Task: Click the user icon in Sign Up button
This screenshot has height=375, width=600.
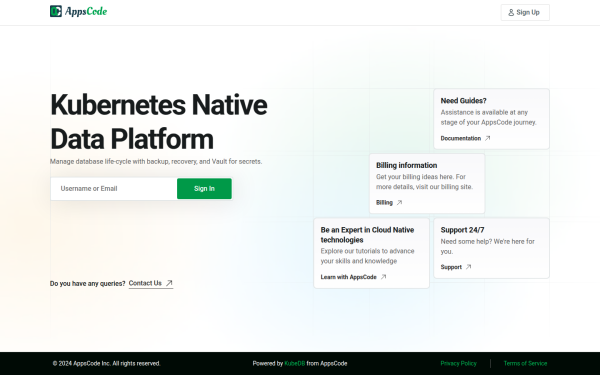Action: [511, 13]
